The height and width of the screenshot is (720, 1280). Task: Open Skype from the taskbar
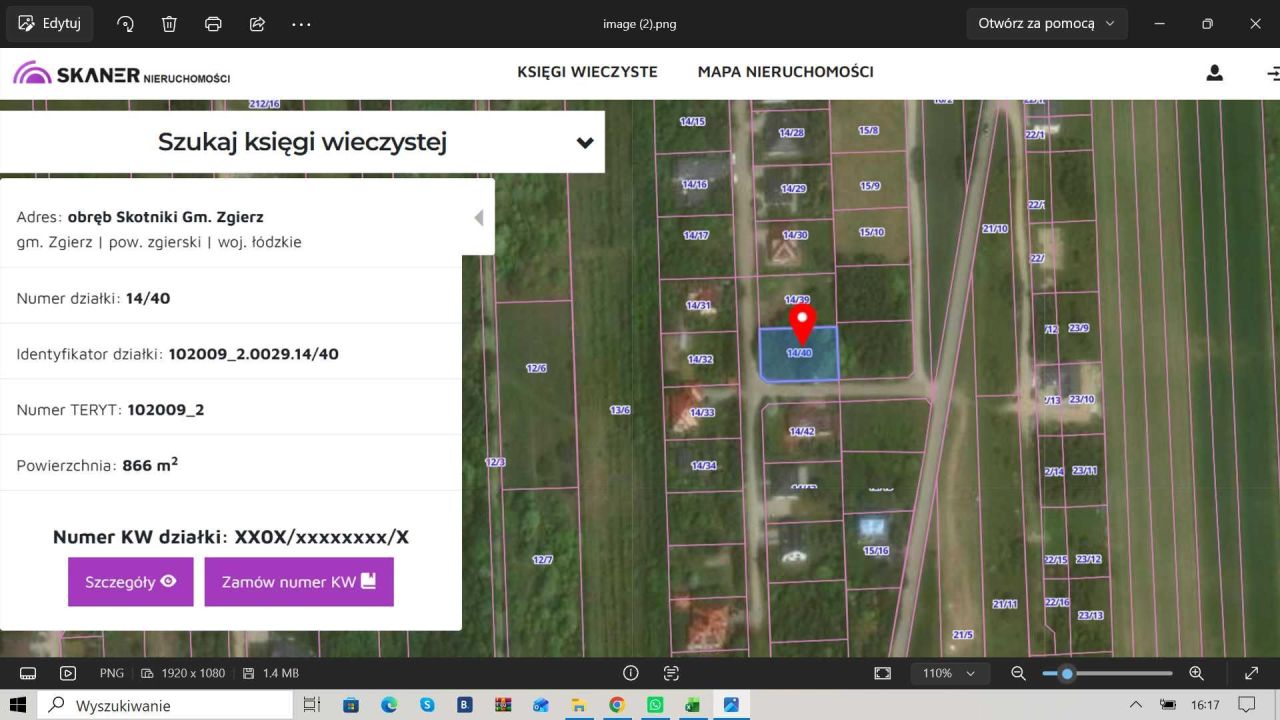tap(427, 705)
